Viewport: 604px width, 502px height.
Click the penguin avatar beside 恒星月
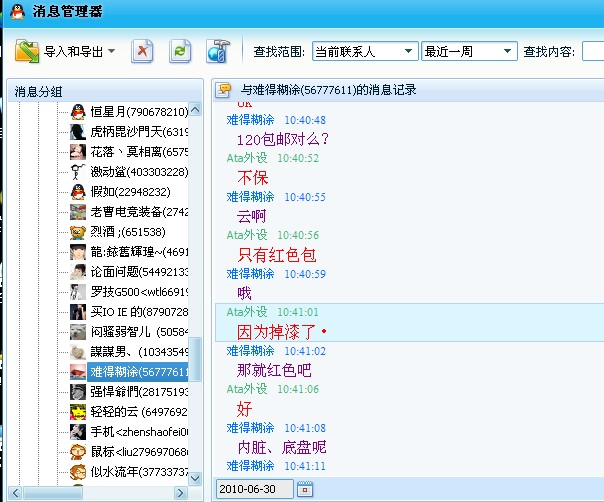coord(78,111)
